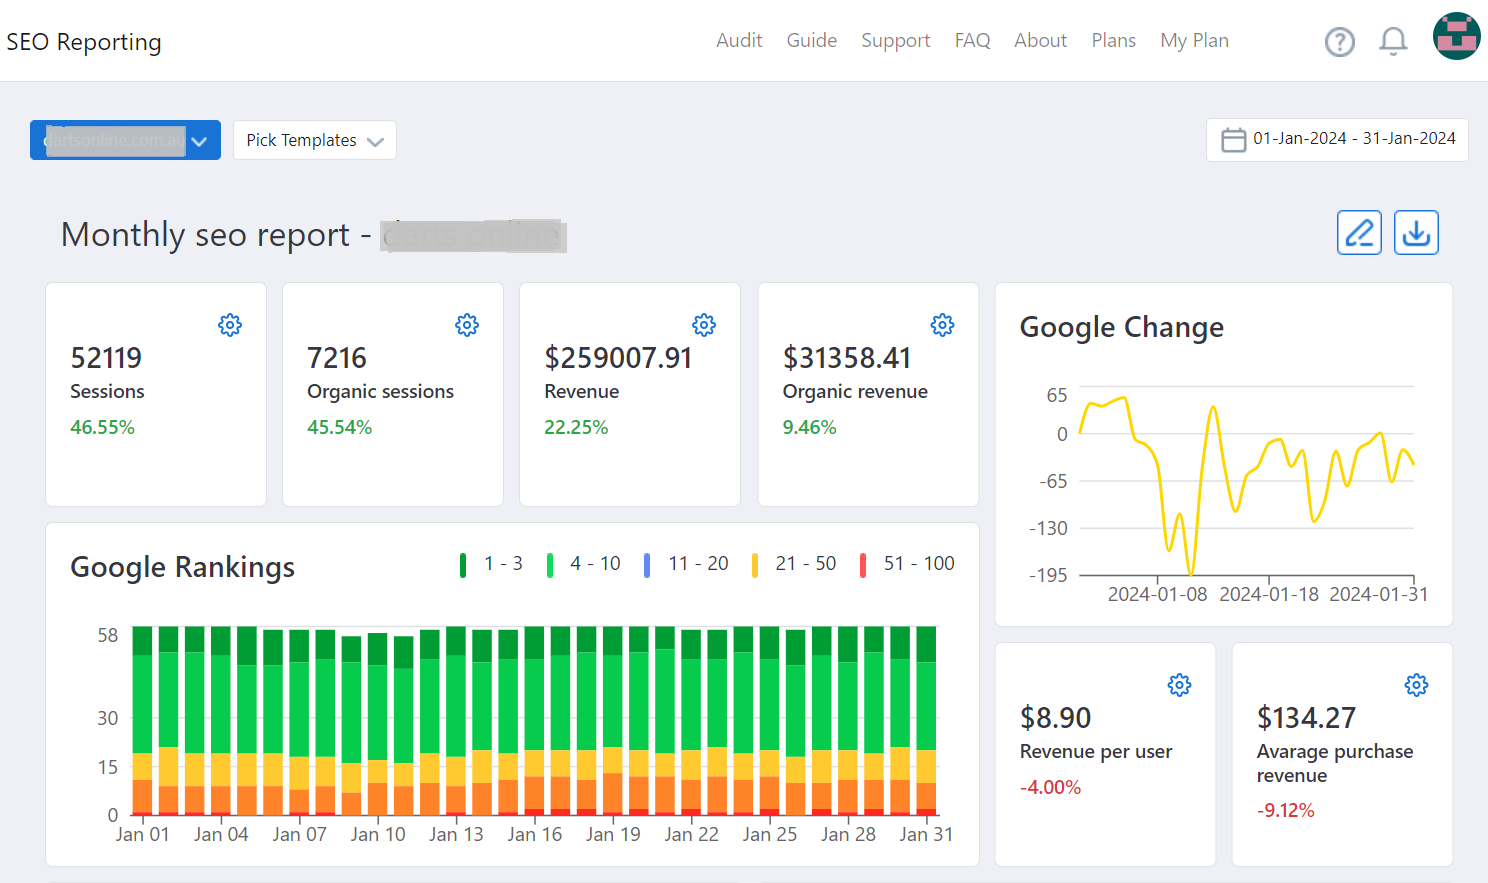The height and width of the screenshot is (883, 1488).
Task: Toggle the 4 - 10 rankings legend
Action: 584,564
